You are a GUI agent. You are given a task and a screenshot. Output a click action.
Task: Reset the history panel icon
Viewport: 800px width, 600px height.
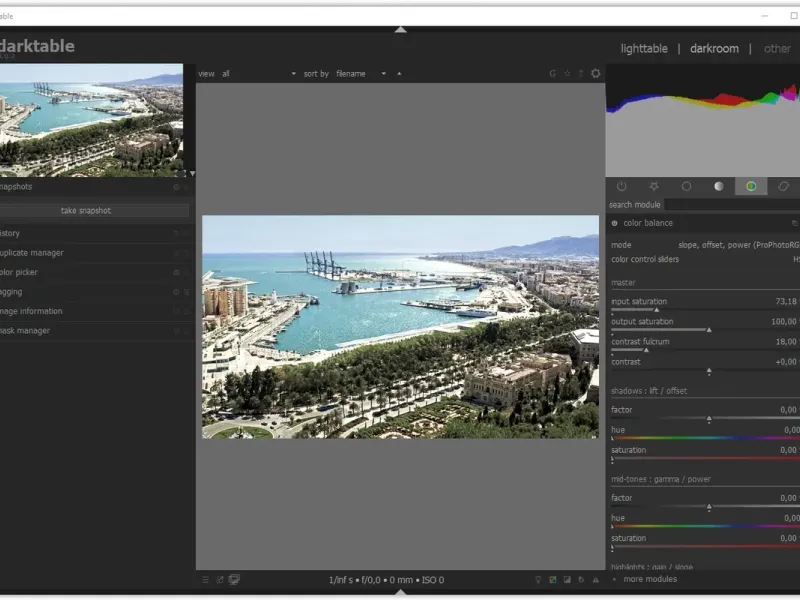pos(176,233)
